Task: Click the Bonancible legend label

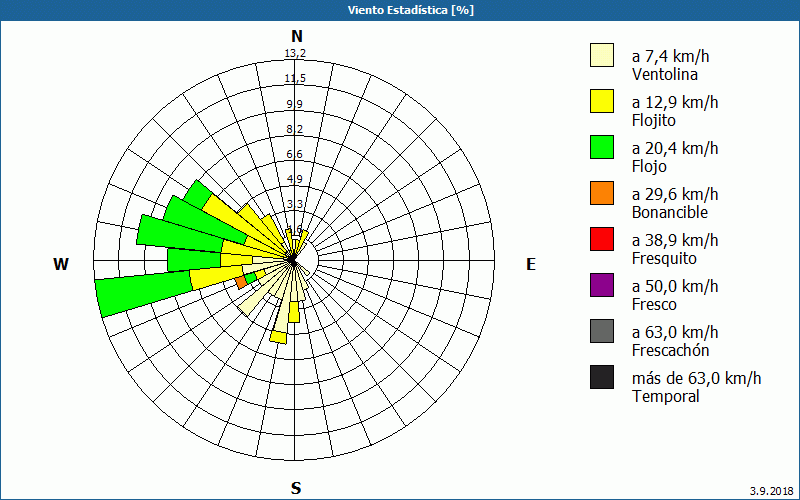Action: pyautogui.click(x=669, y=212)
